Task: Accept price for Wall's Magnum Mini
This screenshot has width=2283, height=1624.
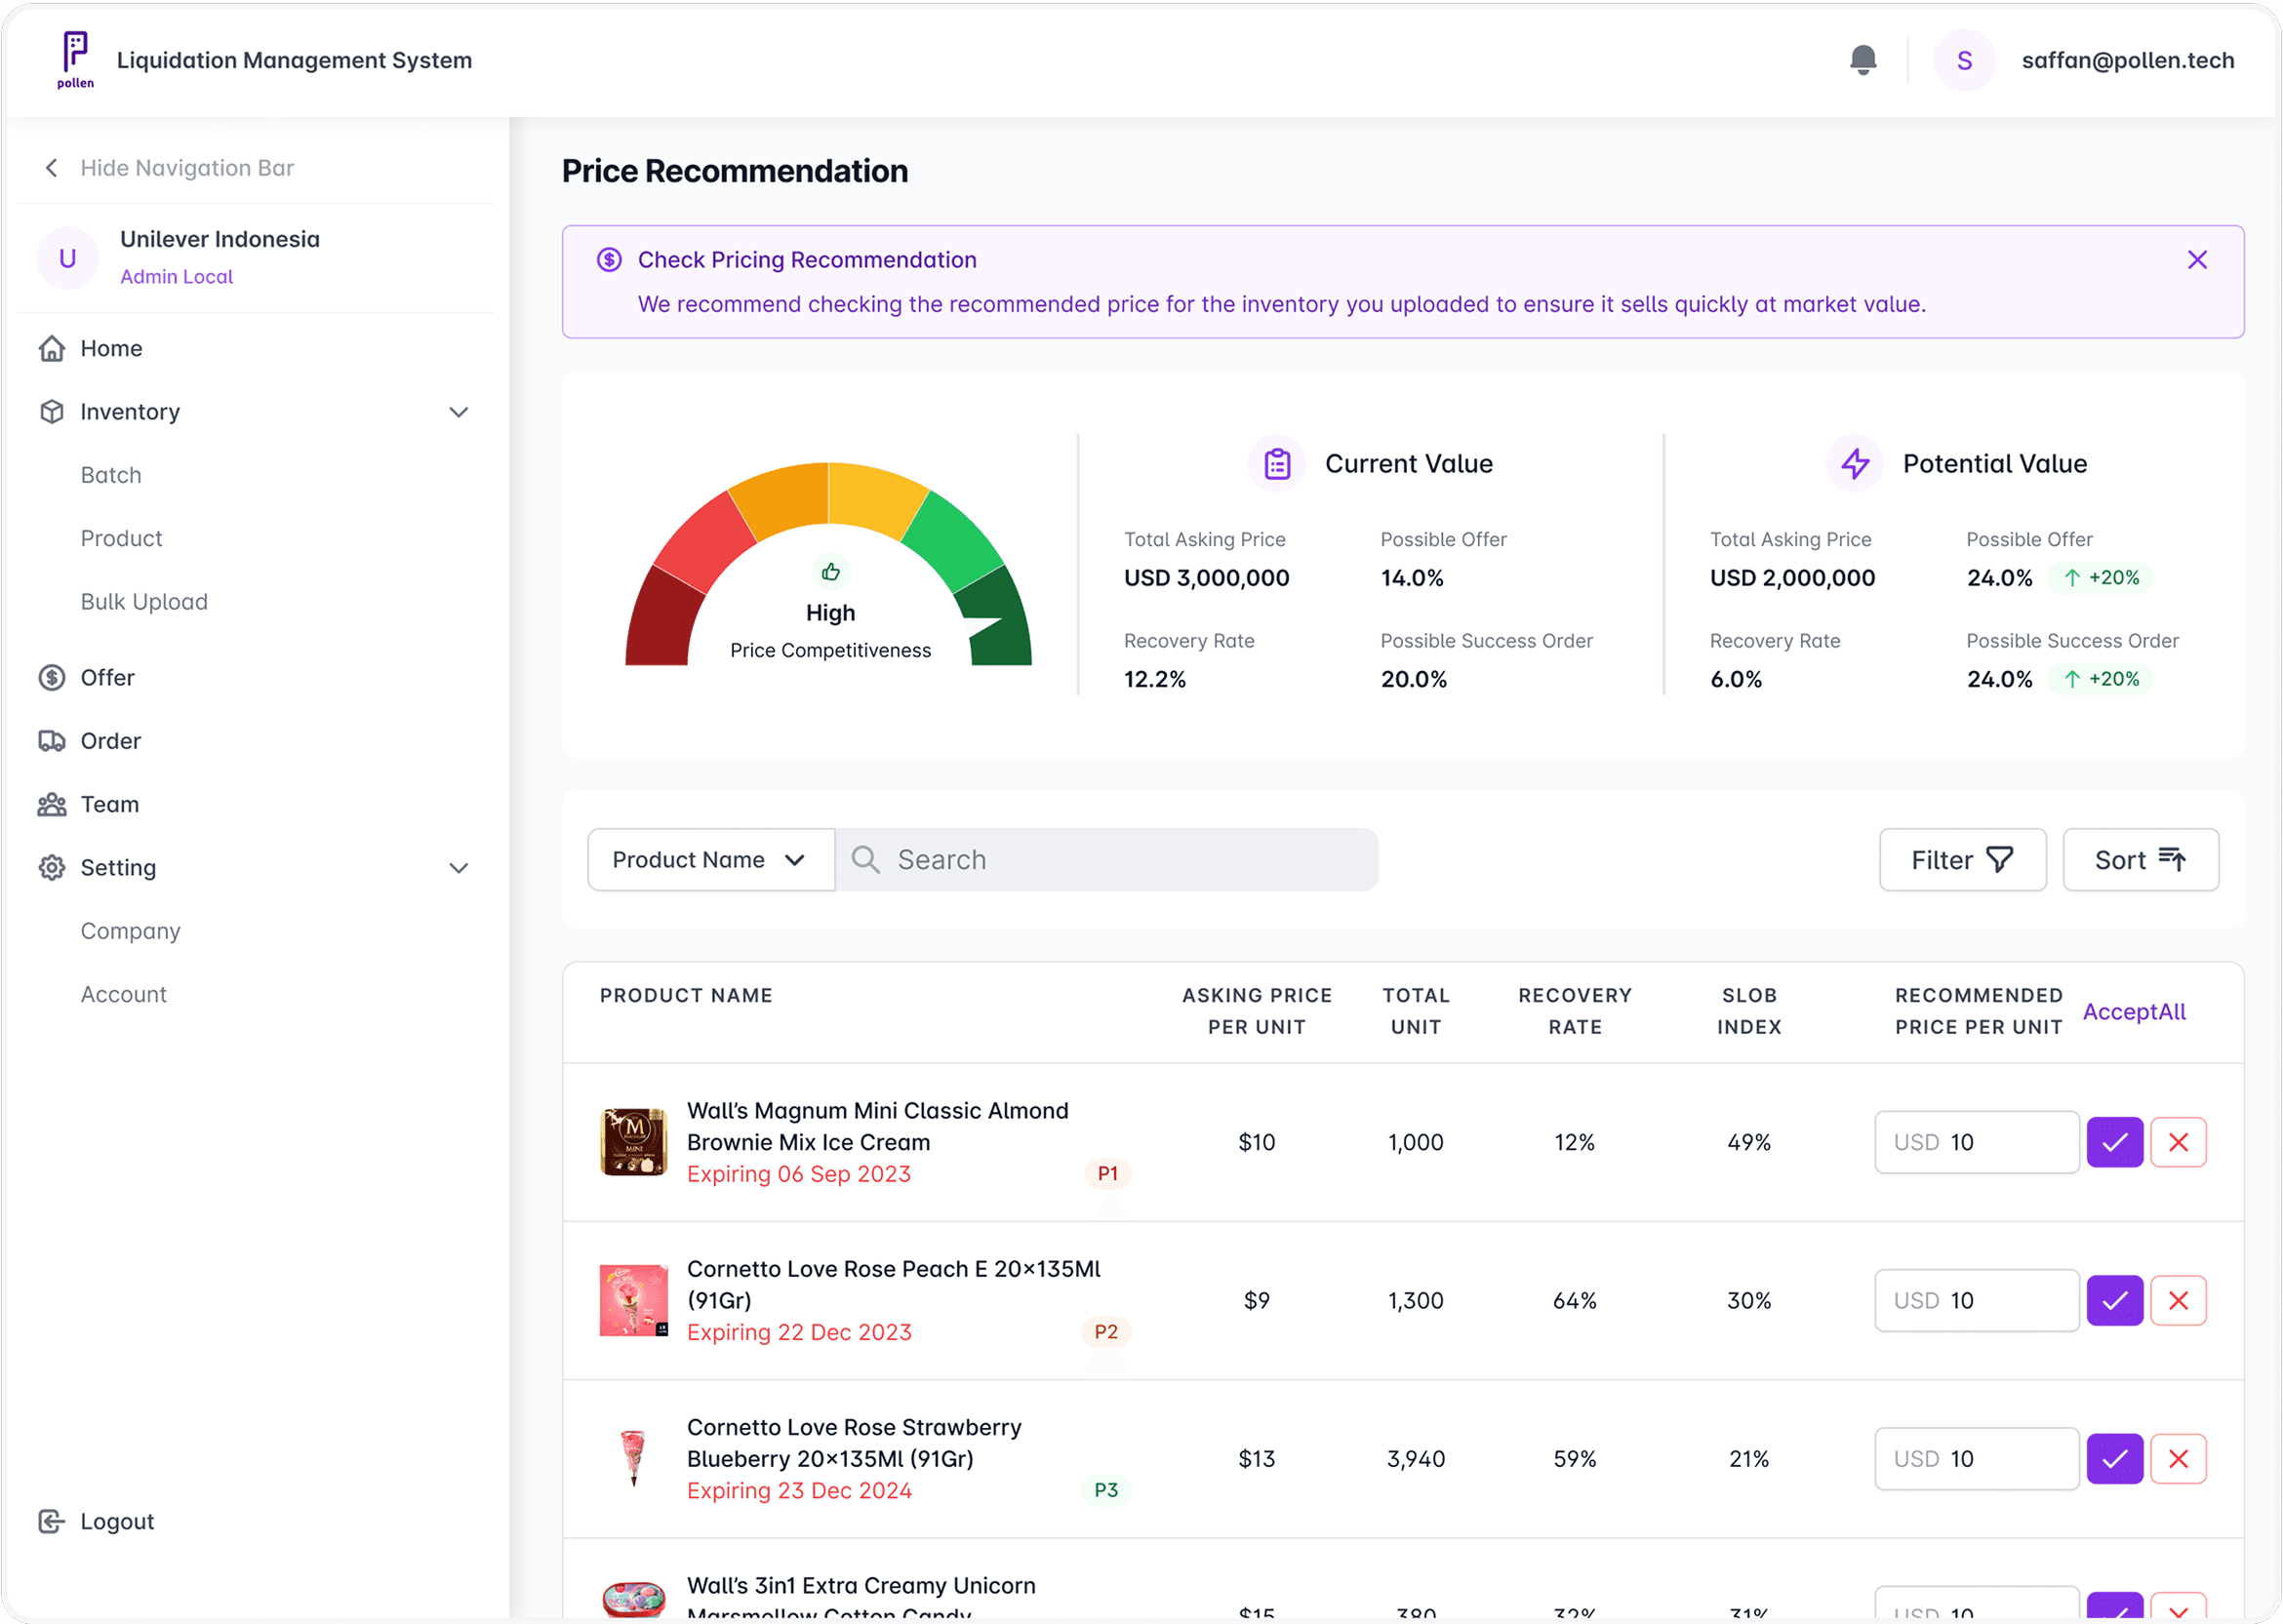Action: pyautogui.click(x=2114, y=1142)
